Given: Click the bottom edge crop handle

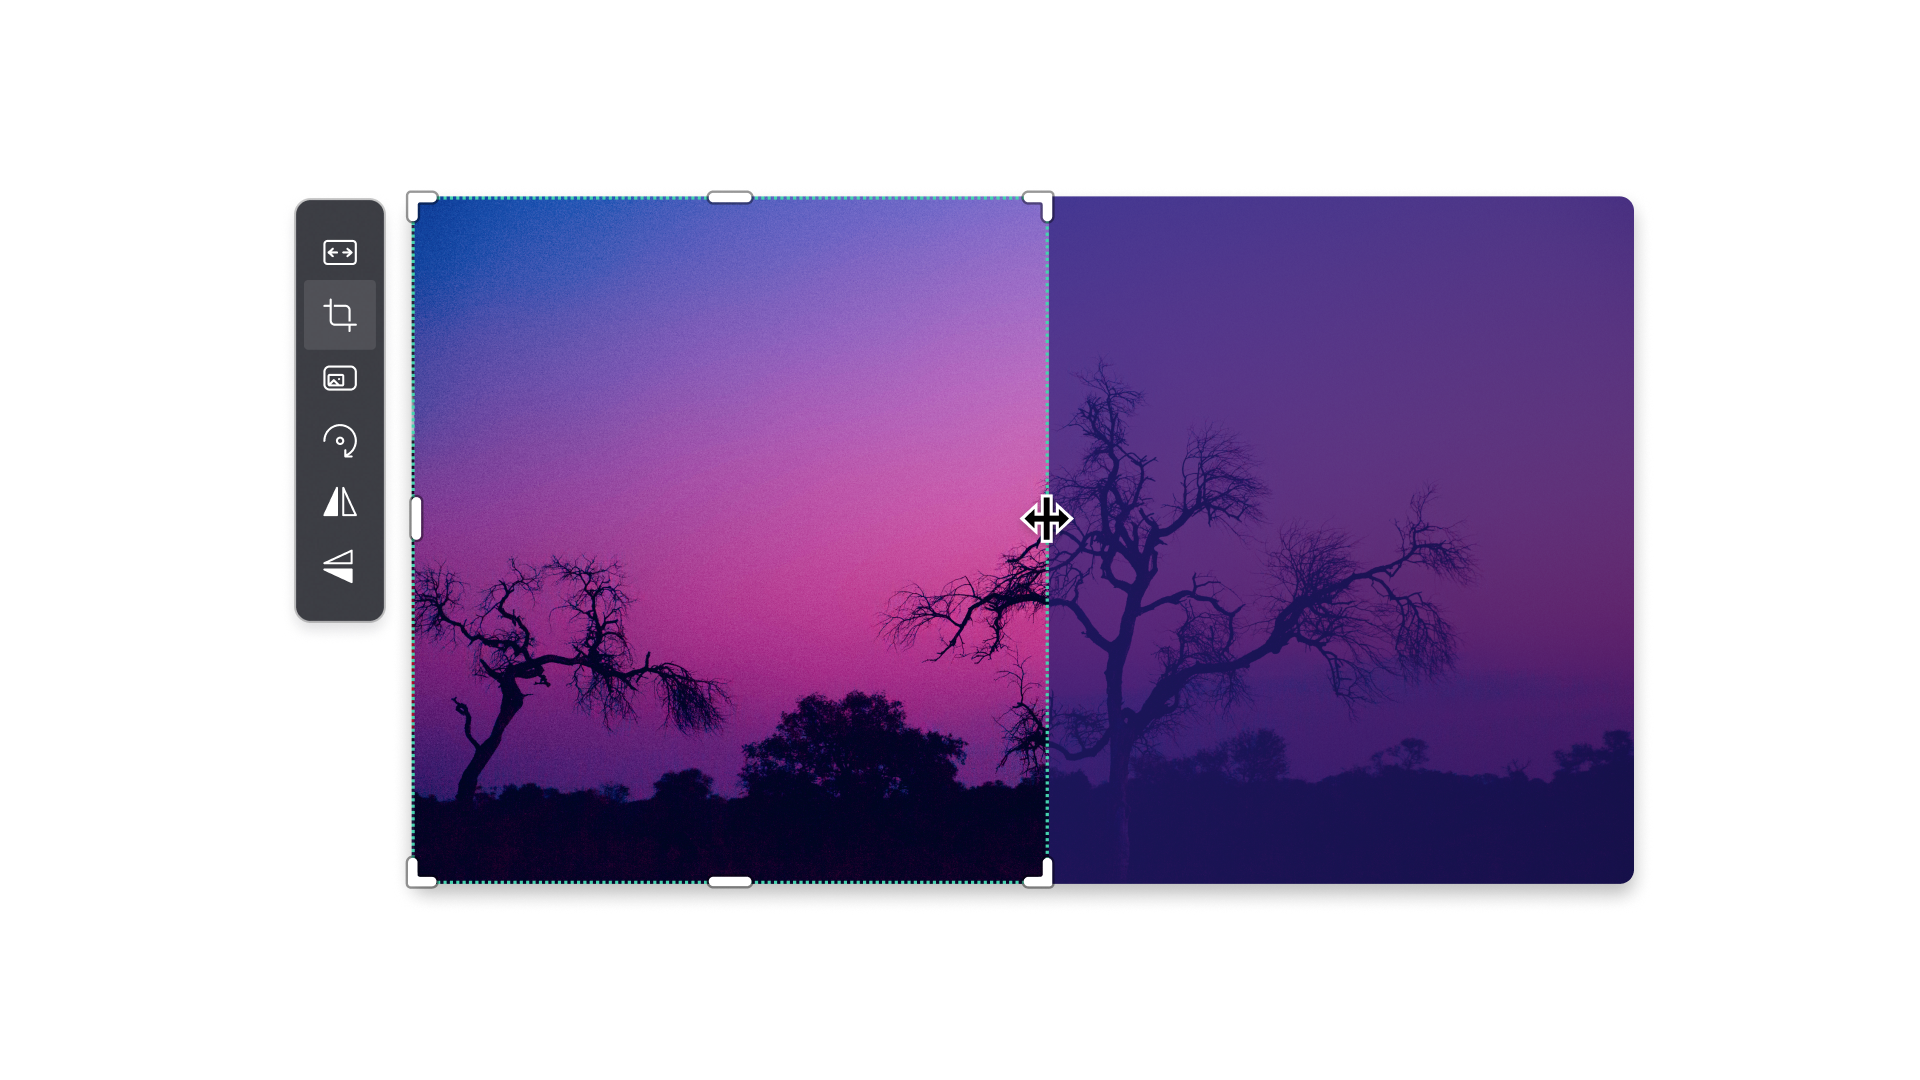Looking at the screenshot, I should click(730, 882).
